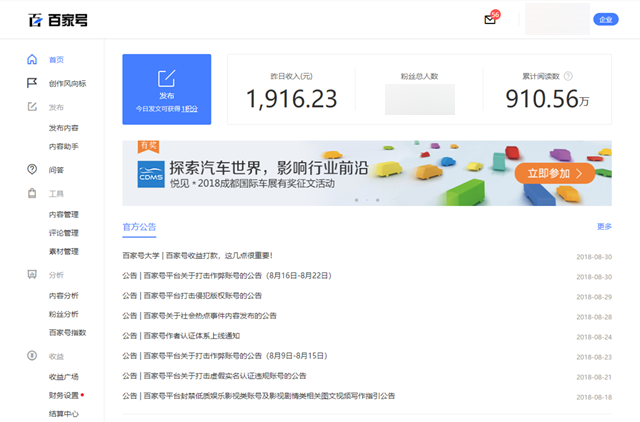Click the 910.56万 reading count
The image size is (640, 422).
[547, 99]
